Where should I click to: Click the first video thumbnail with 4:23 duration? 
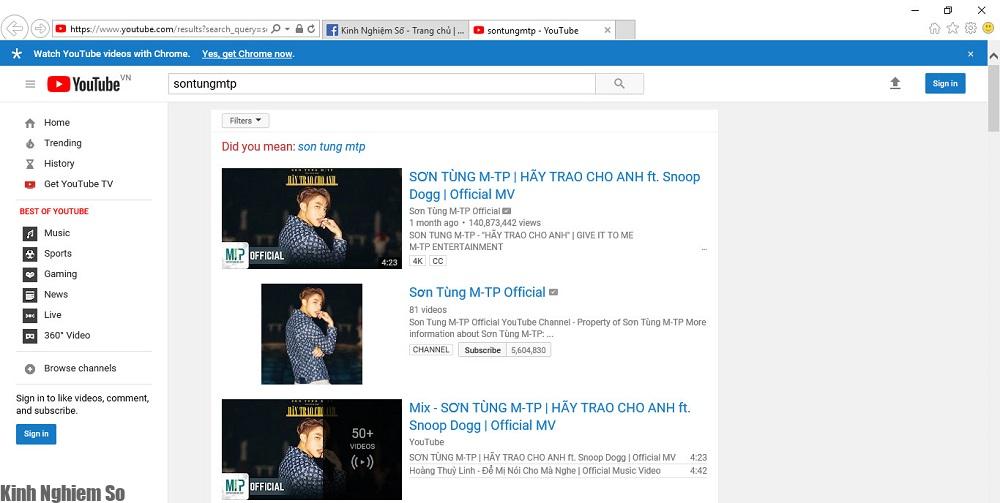tap(312, 219)
